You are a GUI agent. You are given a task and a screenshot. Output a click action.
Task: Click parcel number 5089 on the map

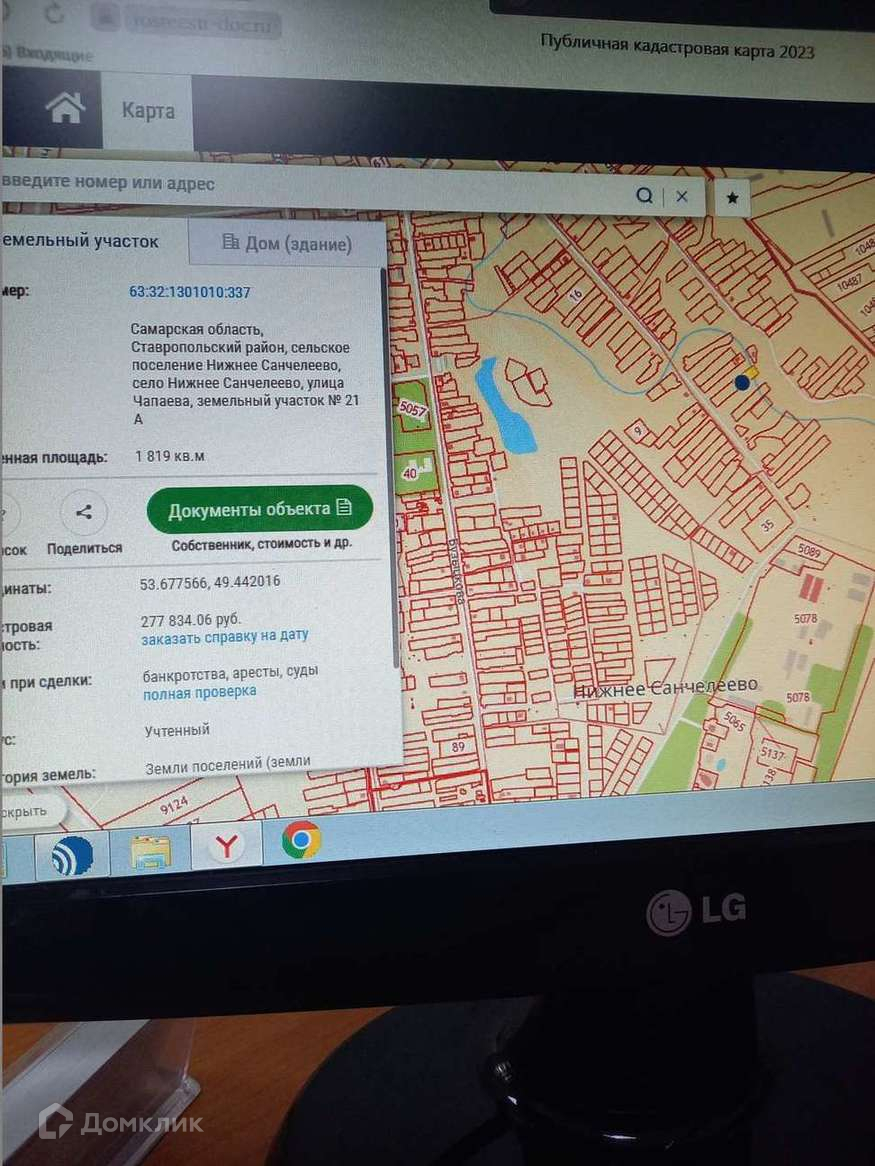tap(808, 550)
